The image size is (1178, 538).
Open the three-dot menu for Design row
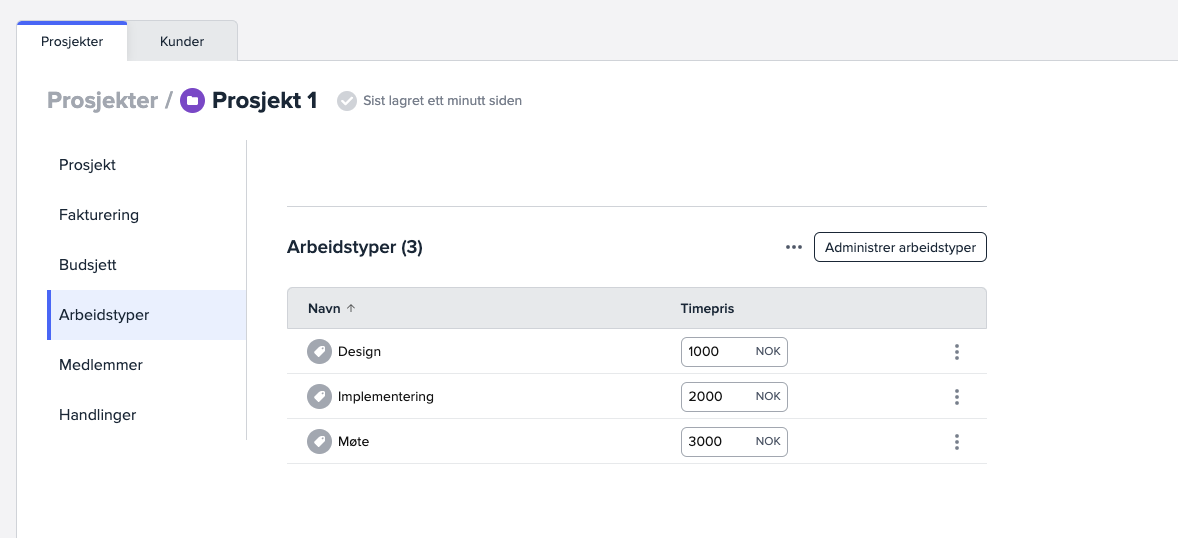(957, 352)
